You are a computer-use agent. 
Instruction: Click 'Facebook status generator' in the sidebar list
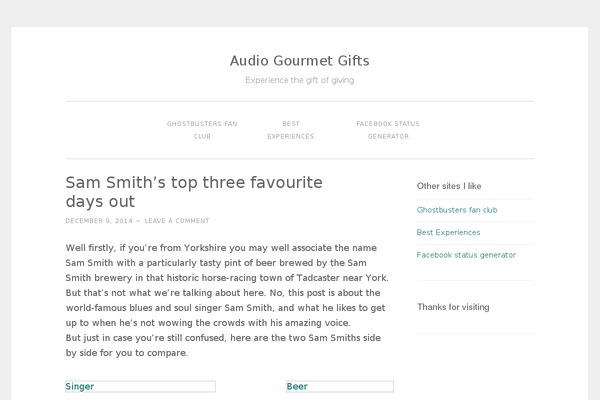(x=466, y=255)
